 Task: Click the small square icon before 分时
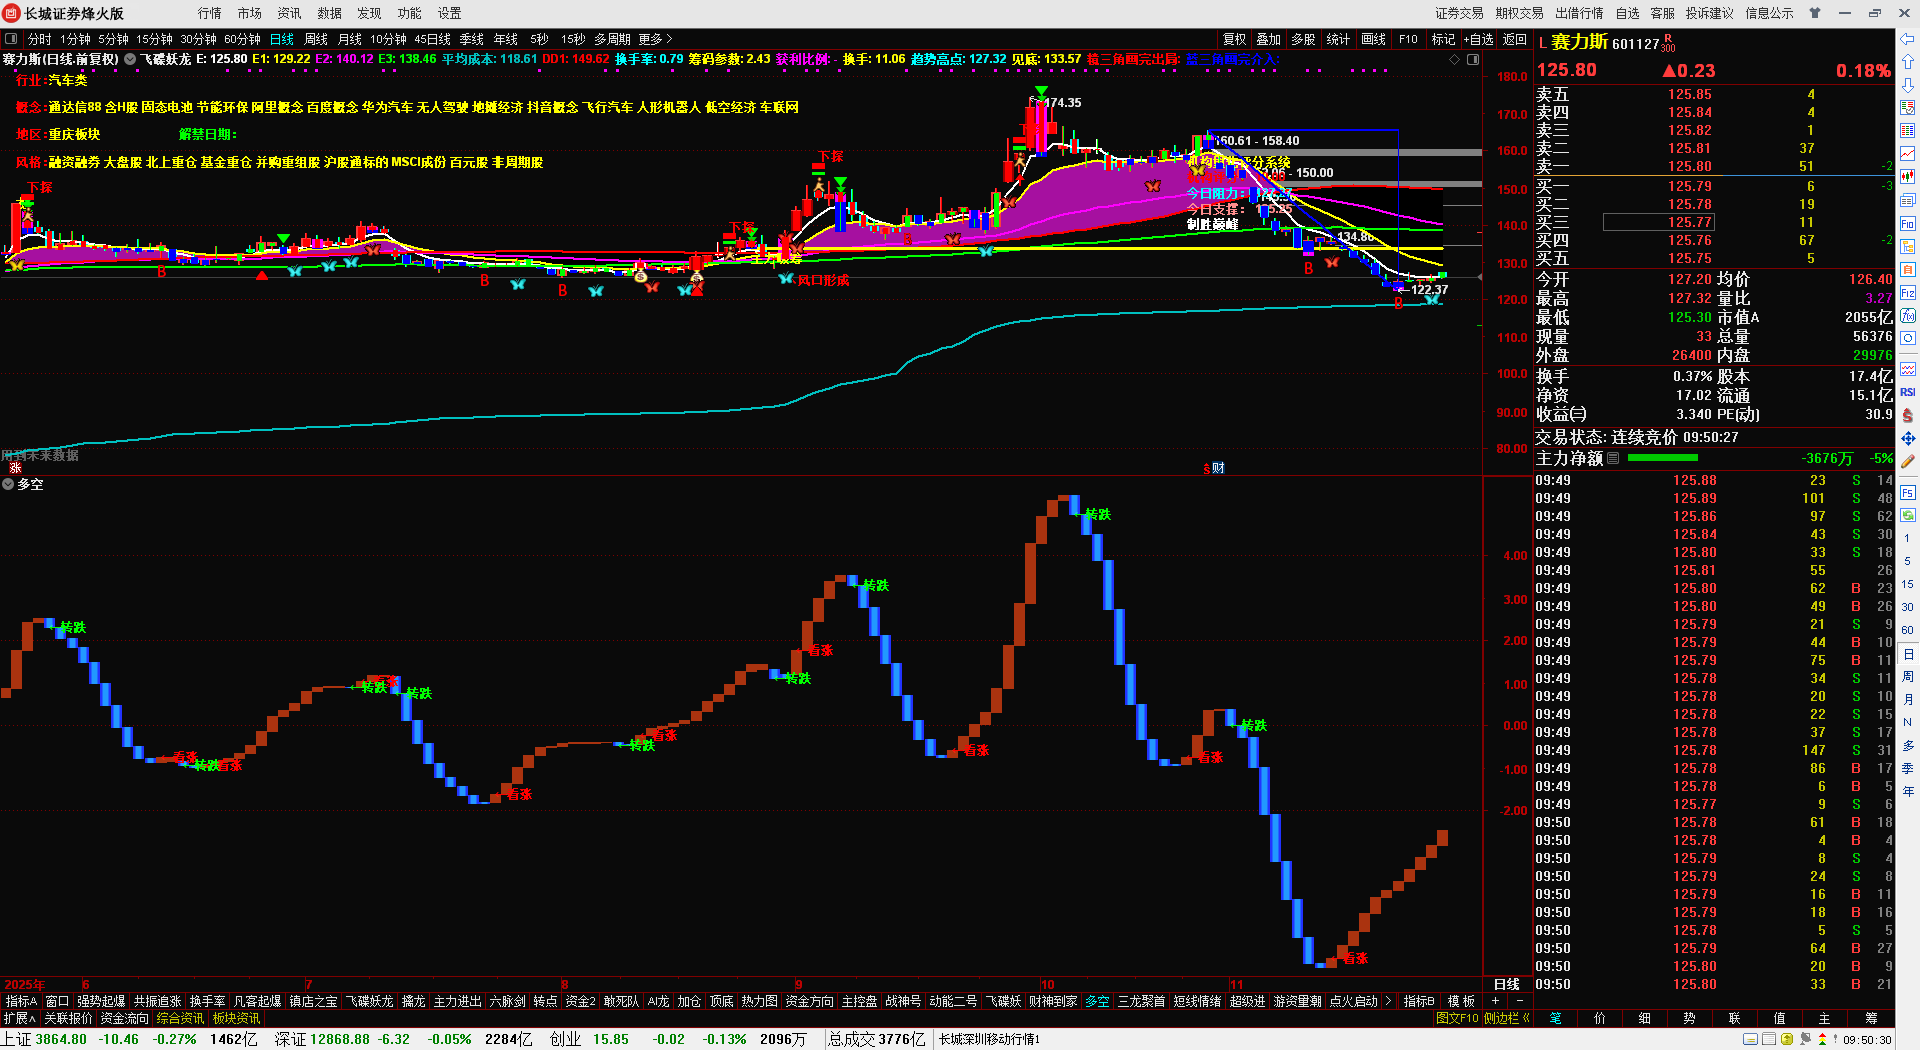[11, 39]
